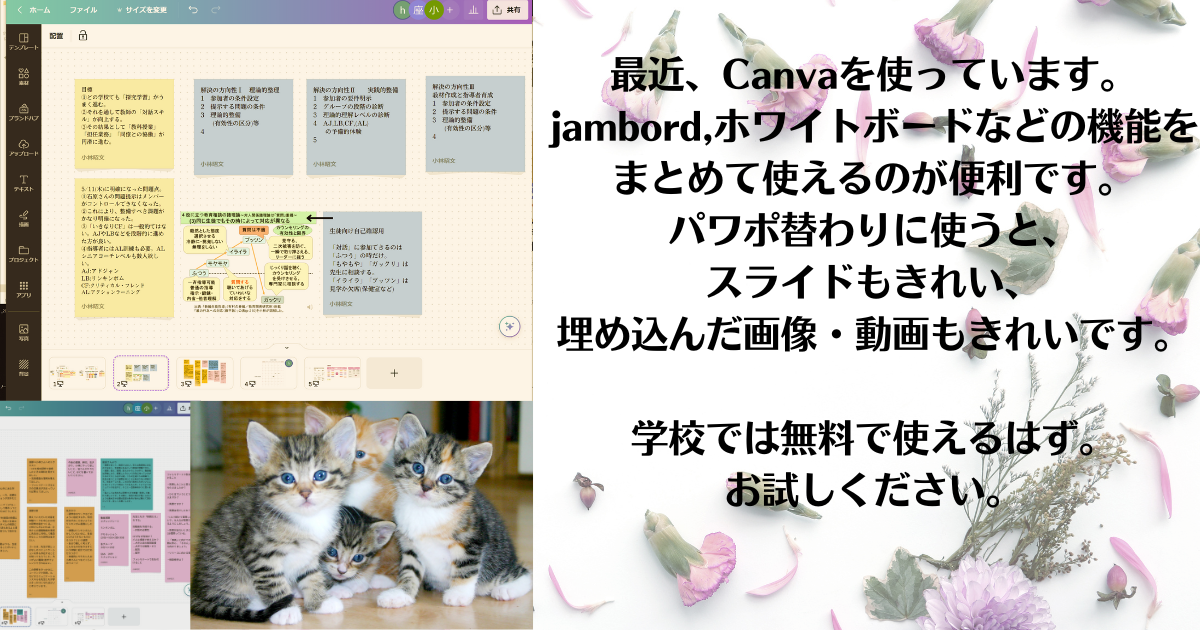The width and height of the screenshot is (1200, 630).
Task: Open the アップロード uploads panel
Action: (23, 148)
